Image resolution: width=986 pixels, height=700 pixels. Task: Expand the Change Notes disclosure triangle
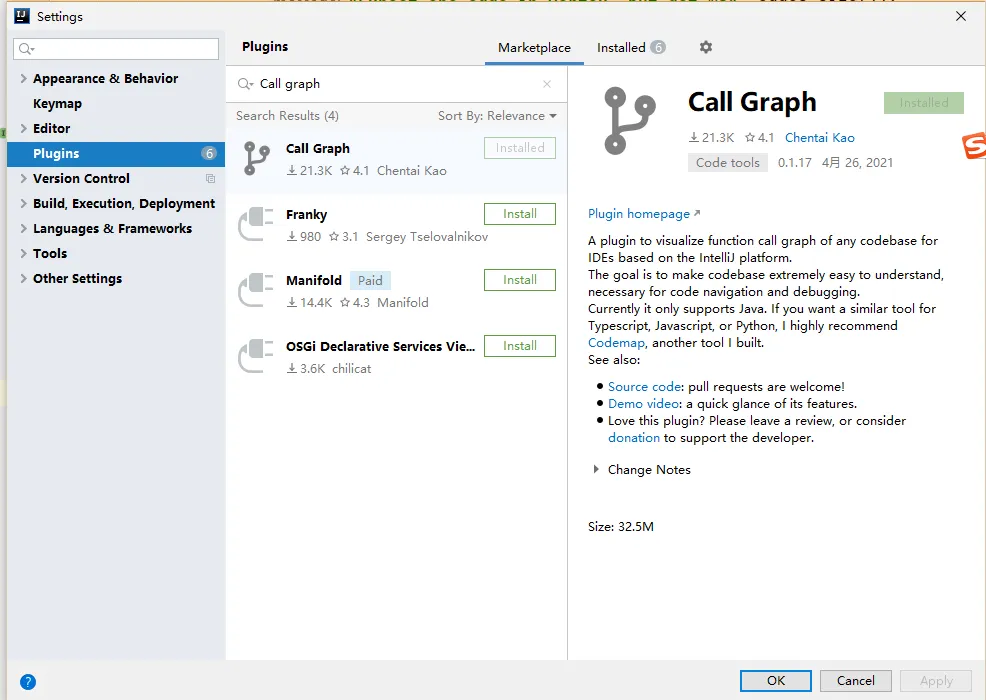click(595, 469)
